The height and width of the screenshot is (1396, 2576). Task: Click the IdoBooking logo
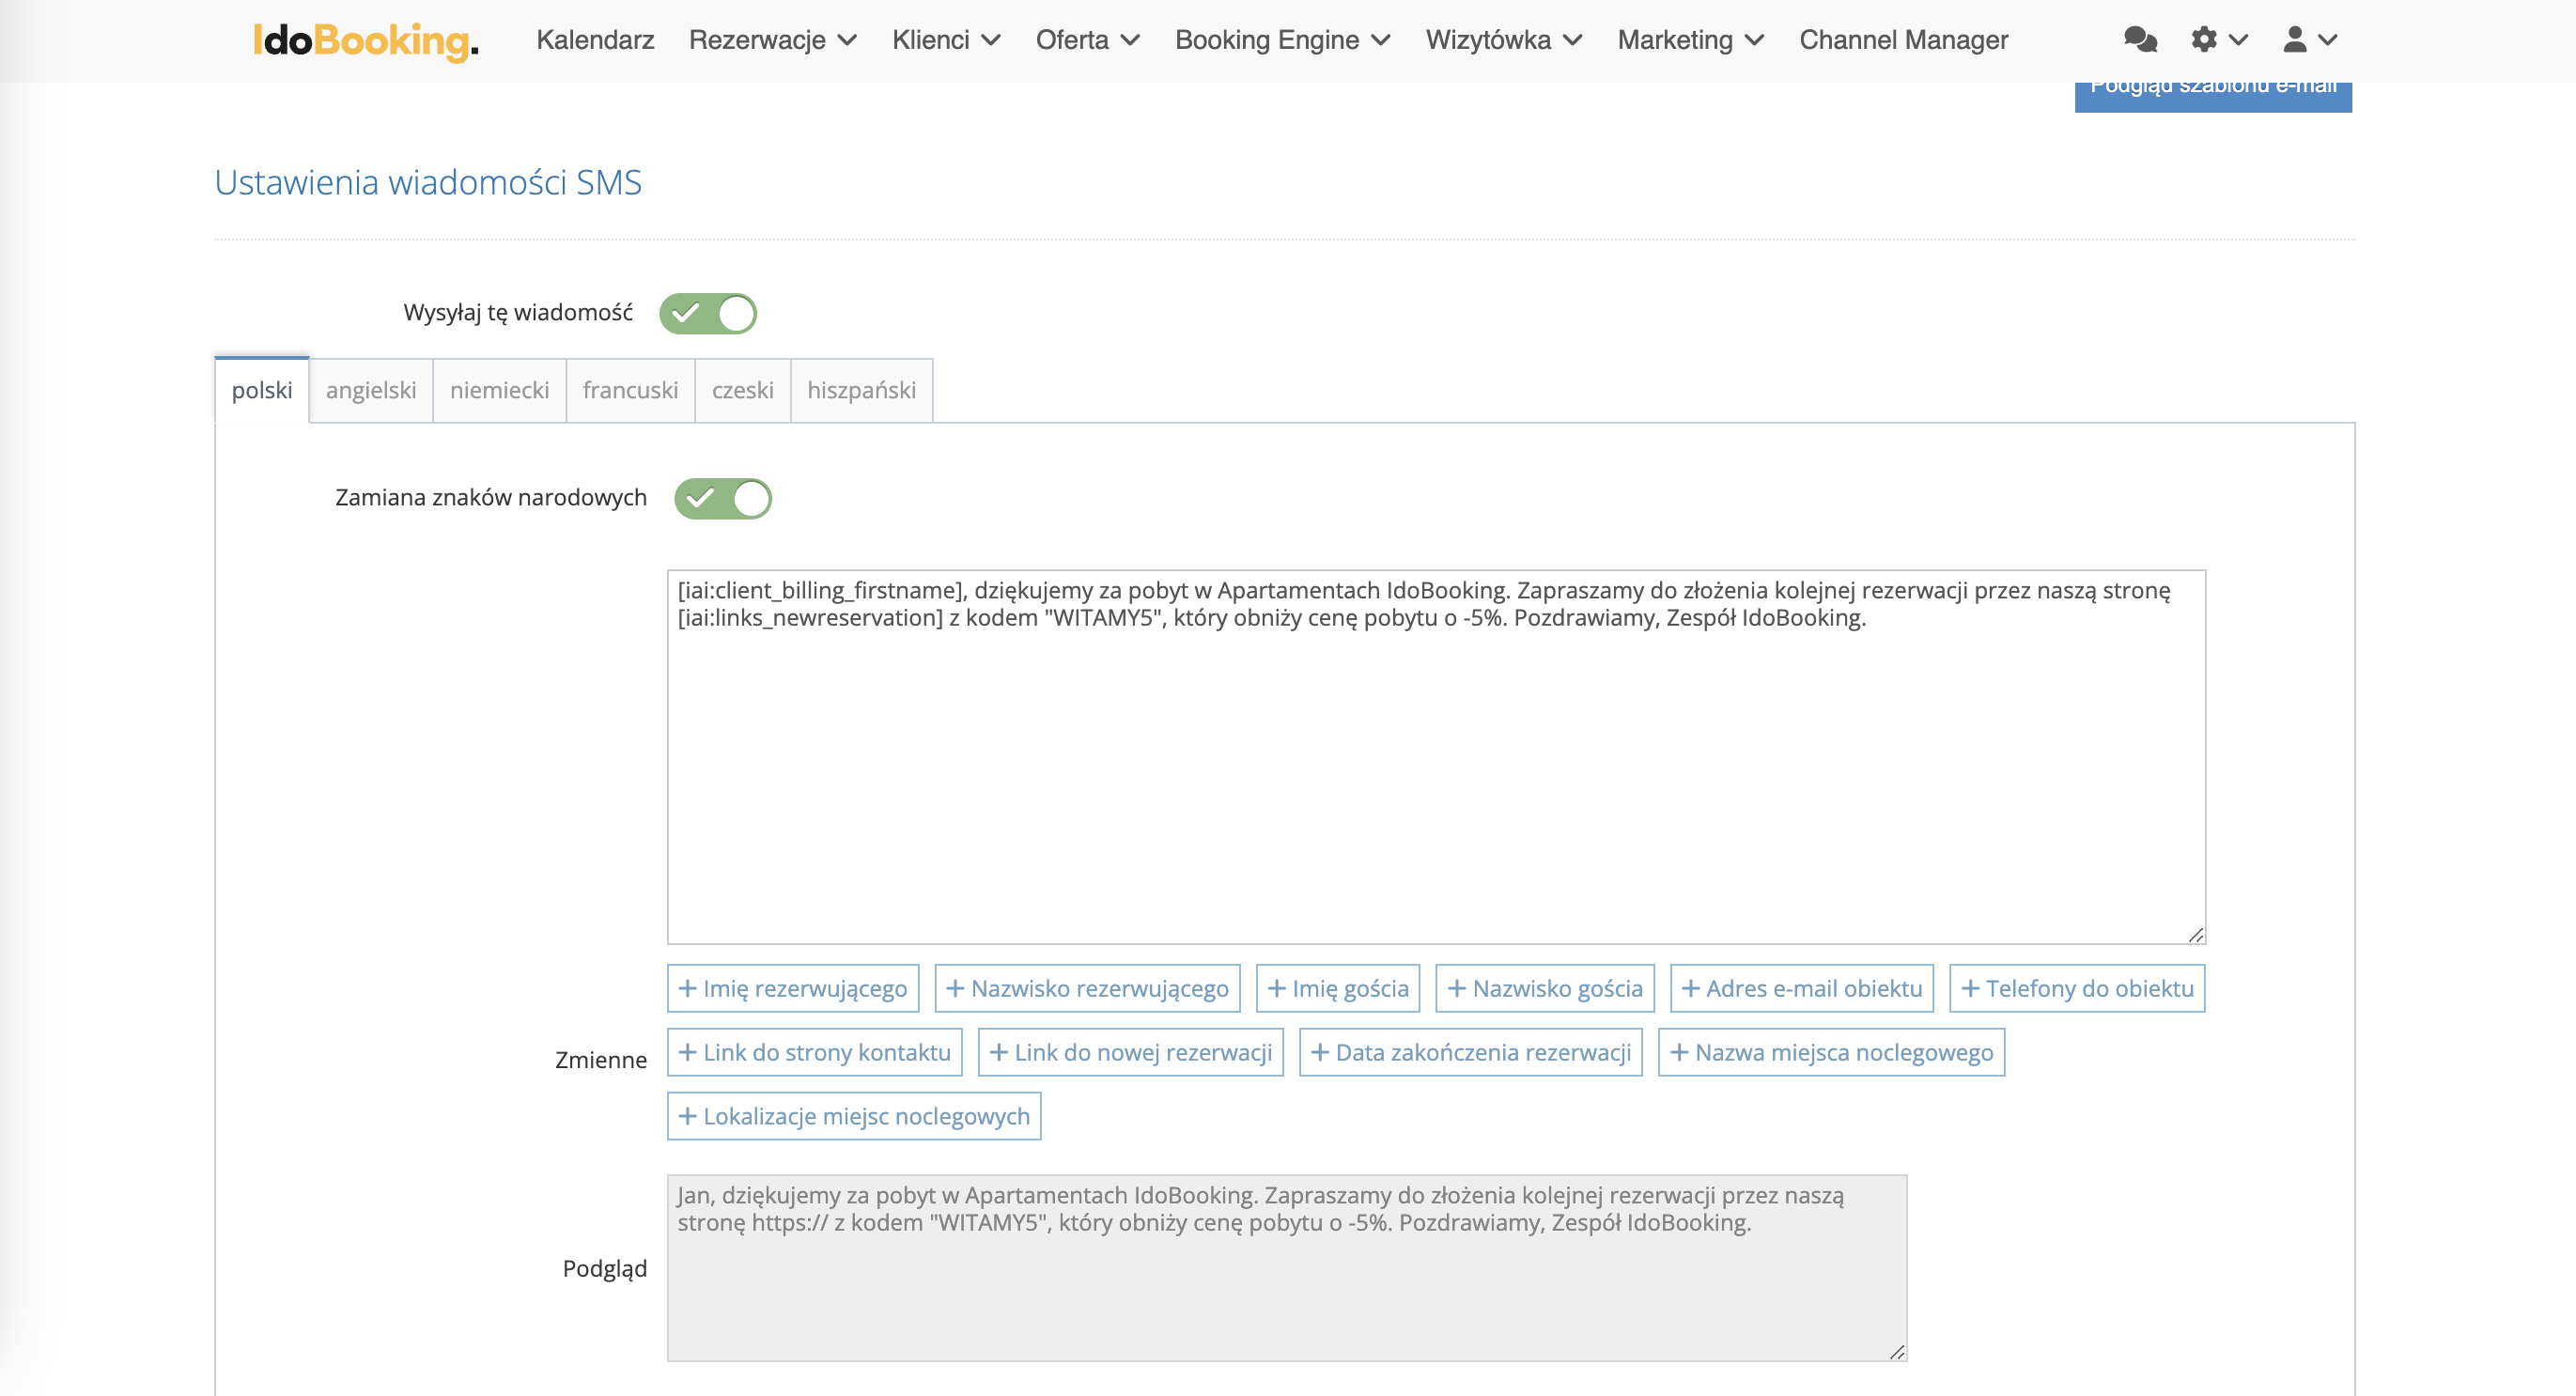(366, 40)
